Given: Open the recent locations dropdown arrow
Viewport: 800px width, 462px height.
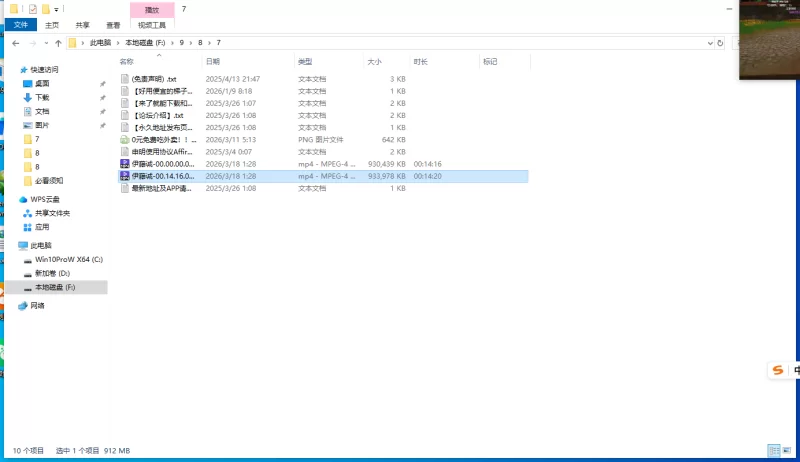Looking at the screenshot, I should pos(46,43).
